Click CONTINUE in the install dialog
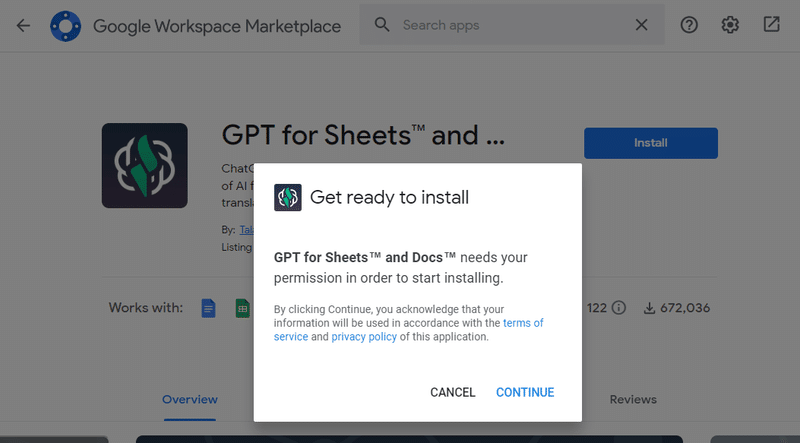Screen dimensions: 800x443 click(x=525, y=392)
